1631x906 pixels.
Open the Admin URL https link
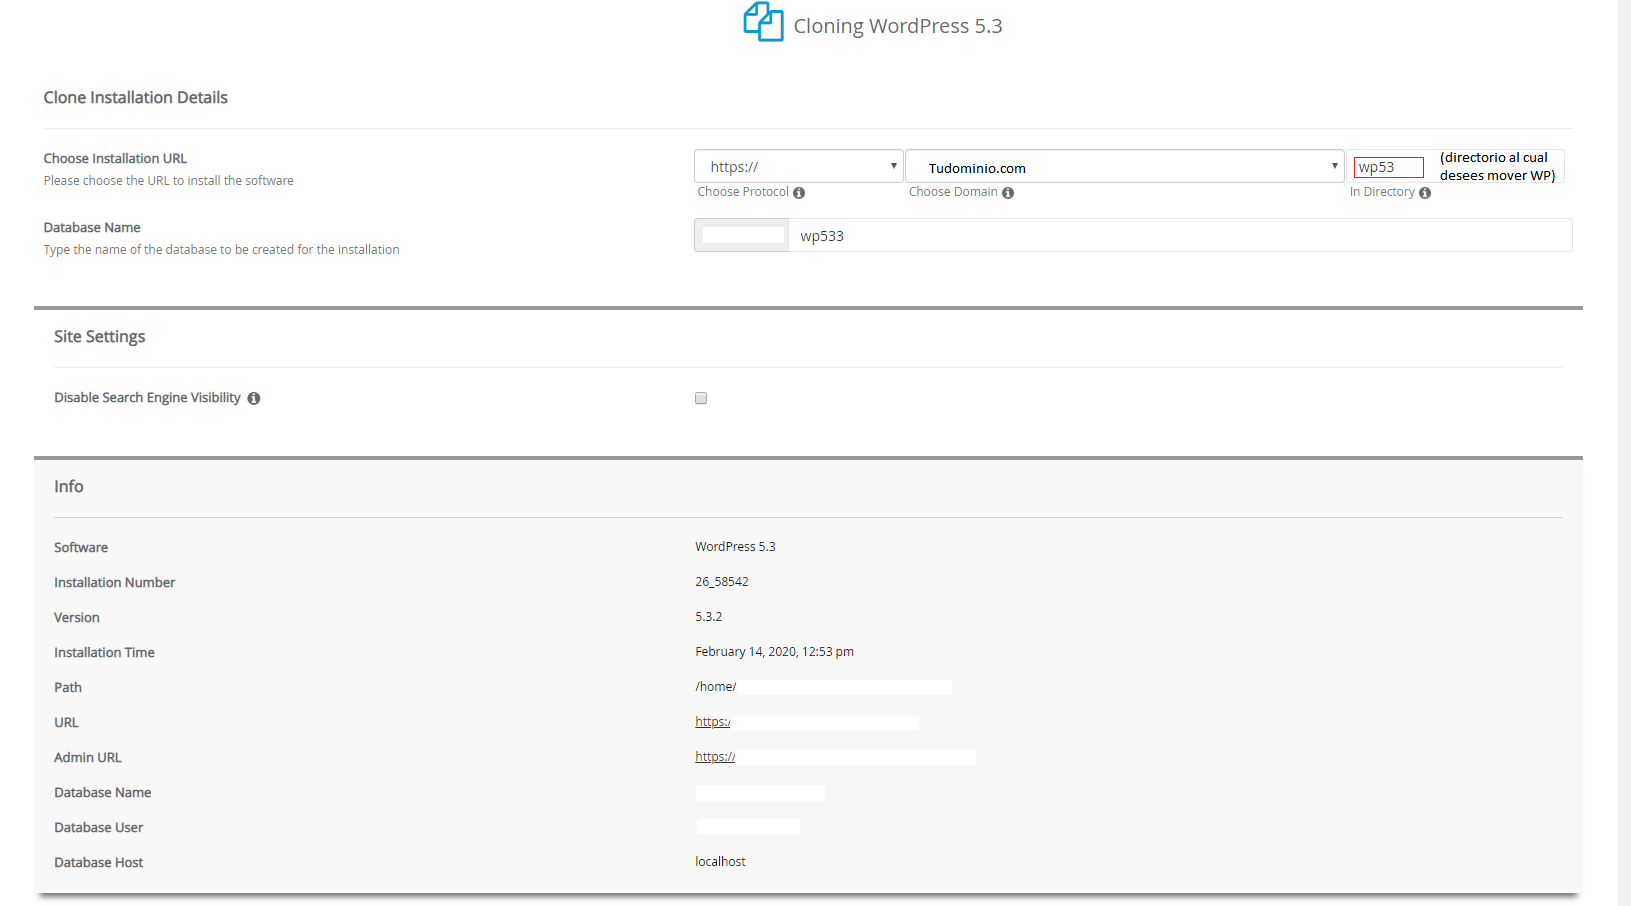715,757
